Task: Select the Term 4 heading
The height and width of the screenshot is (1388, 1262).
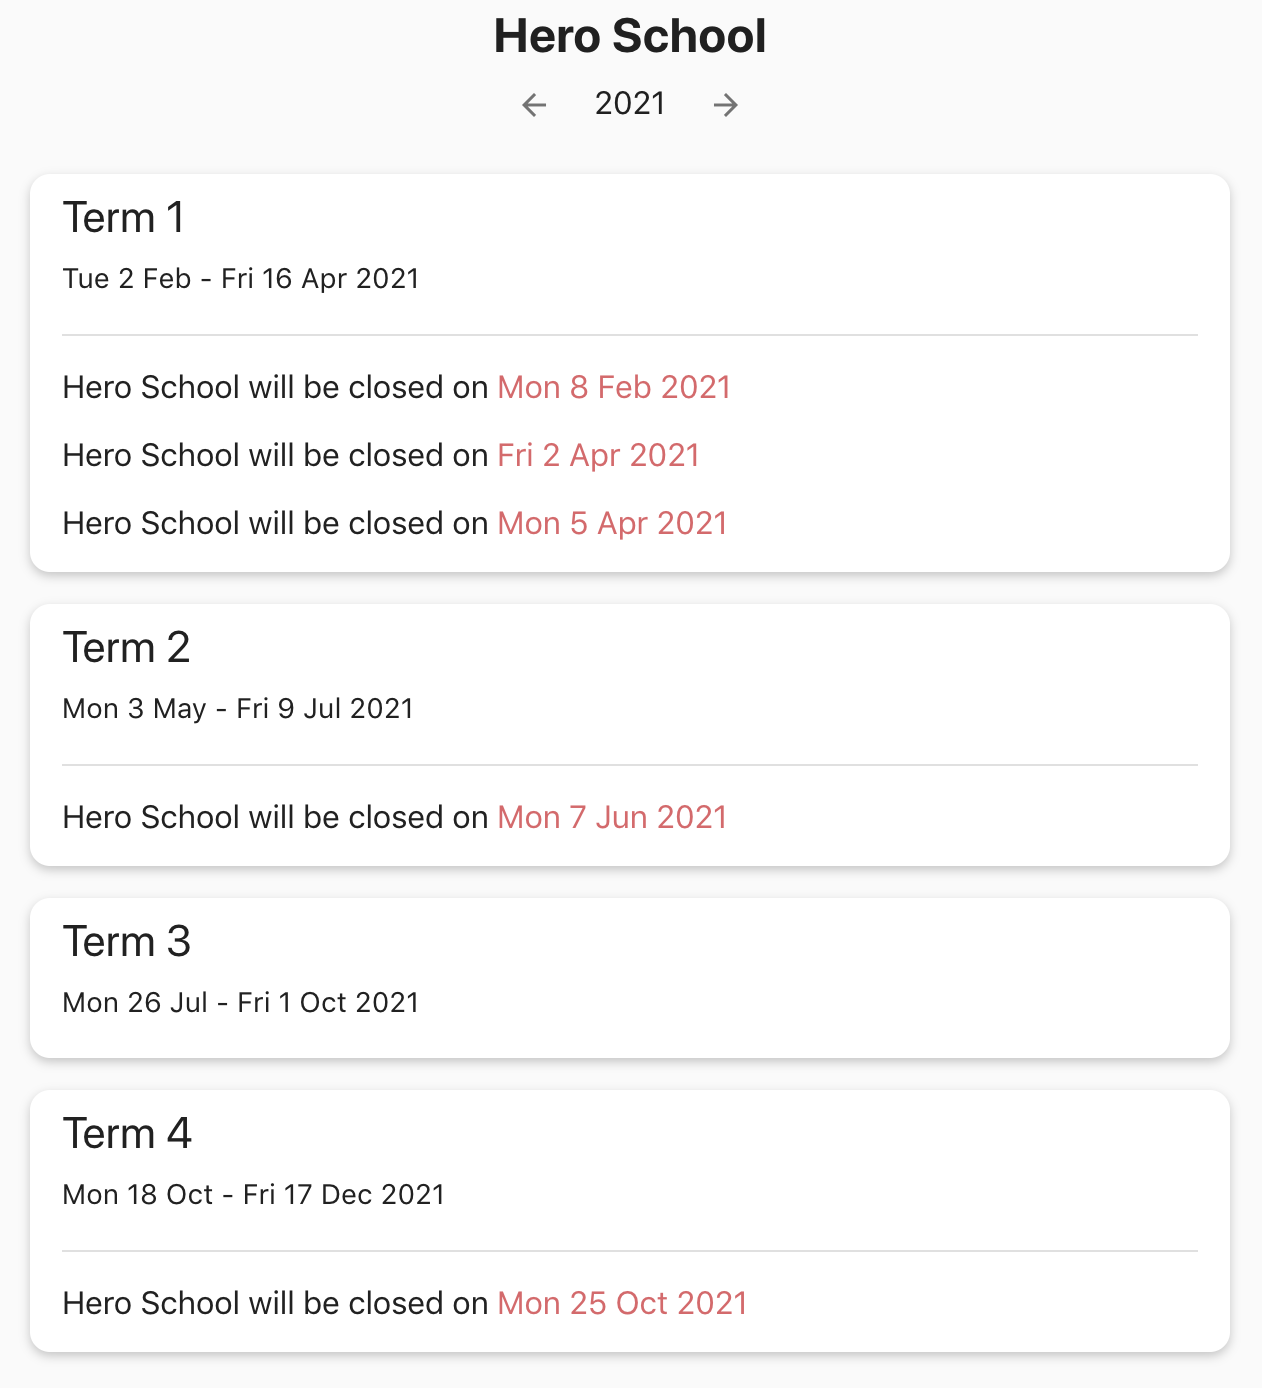Action: pyautogui.click(x=127, y=1134)
